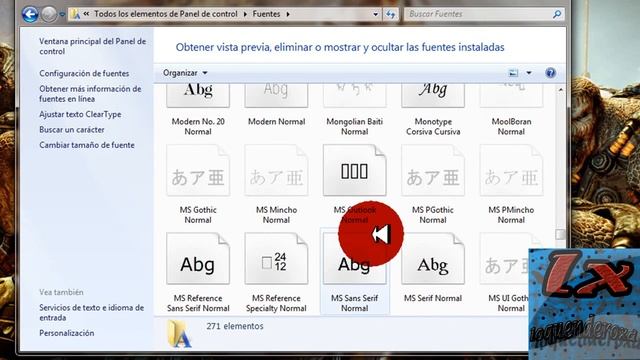Click the Fonts folder icon in details pane
The image size is (640, 360).
179,333
